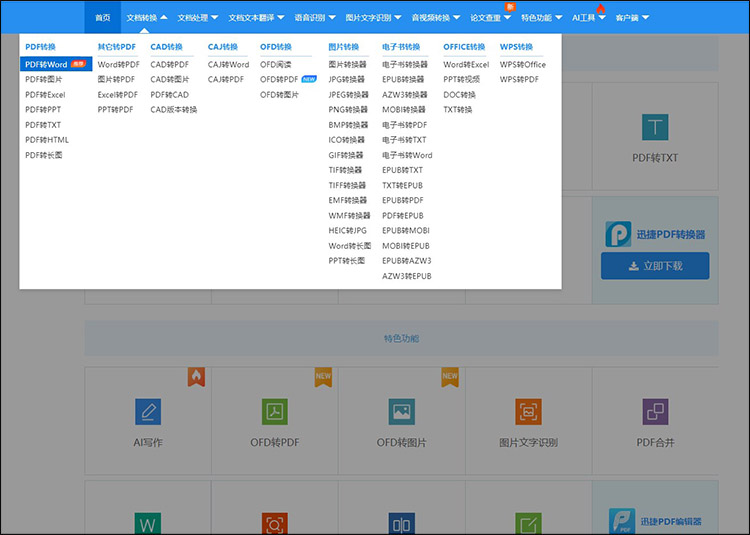
Task: Click CAD版本转换 entry
Action: [x=174, y=109]
